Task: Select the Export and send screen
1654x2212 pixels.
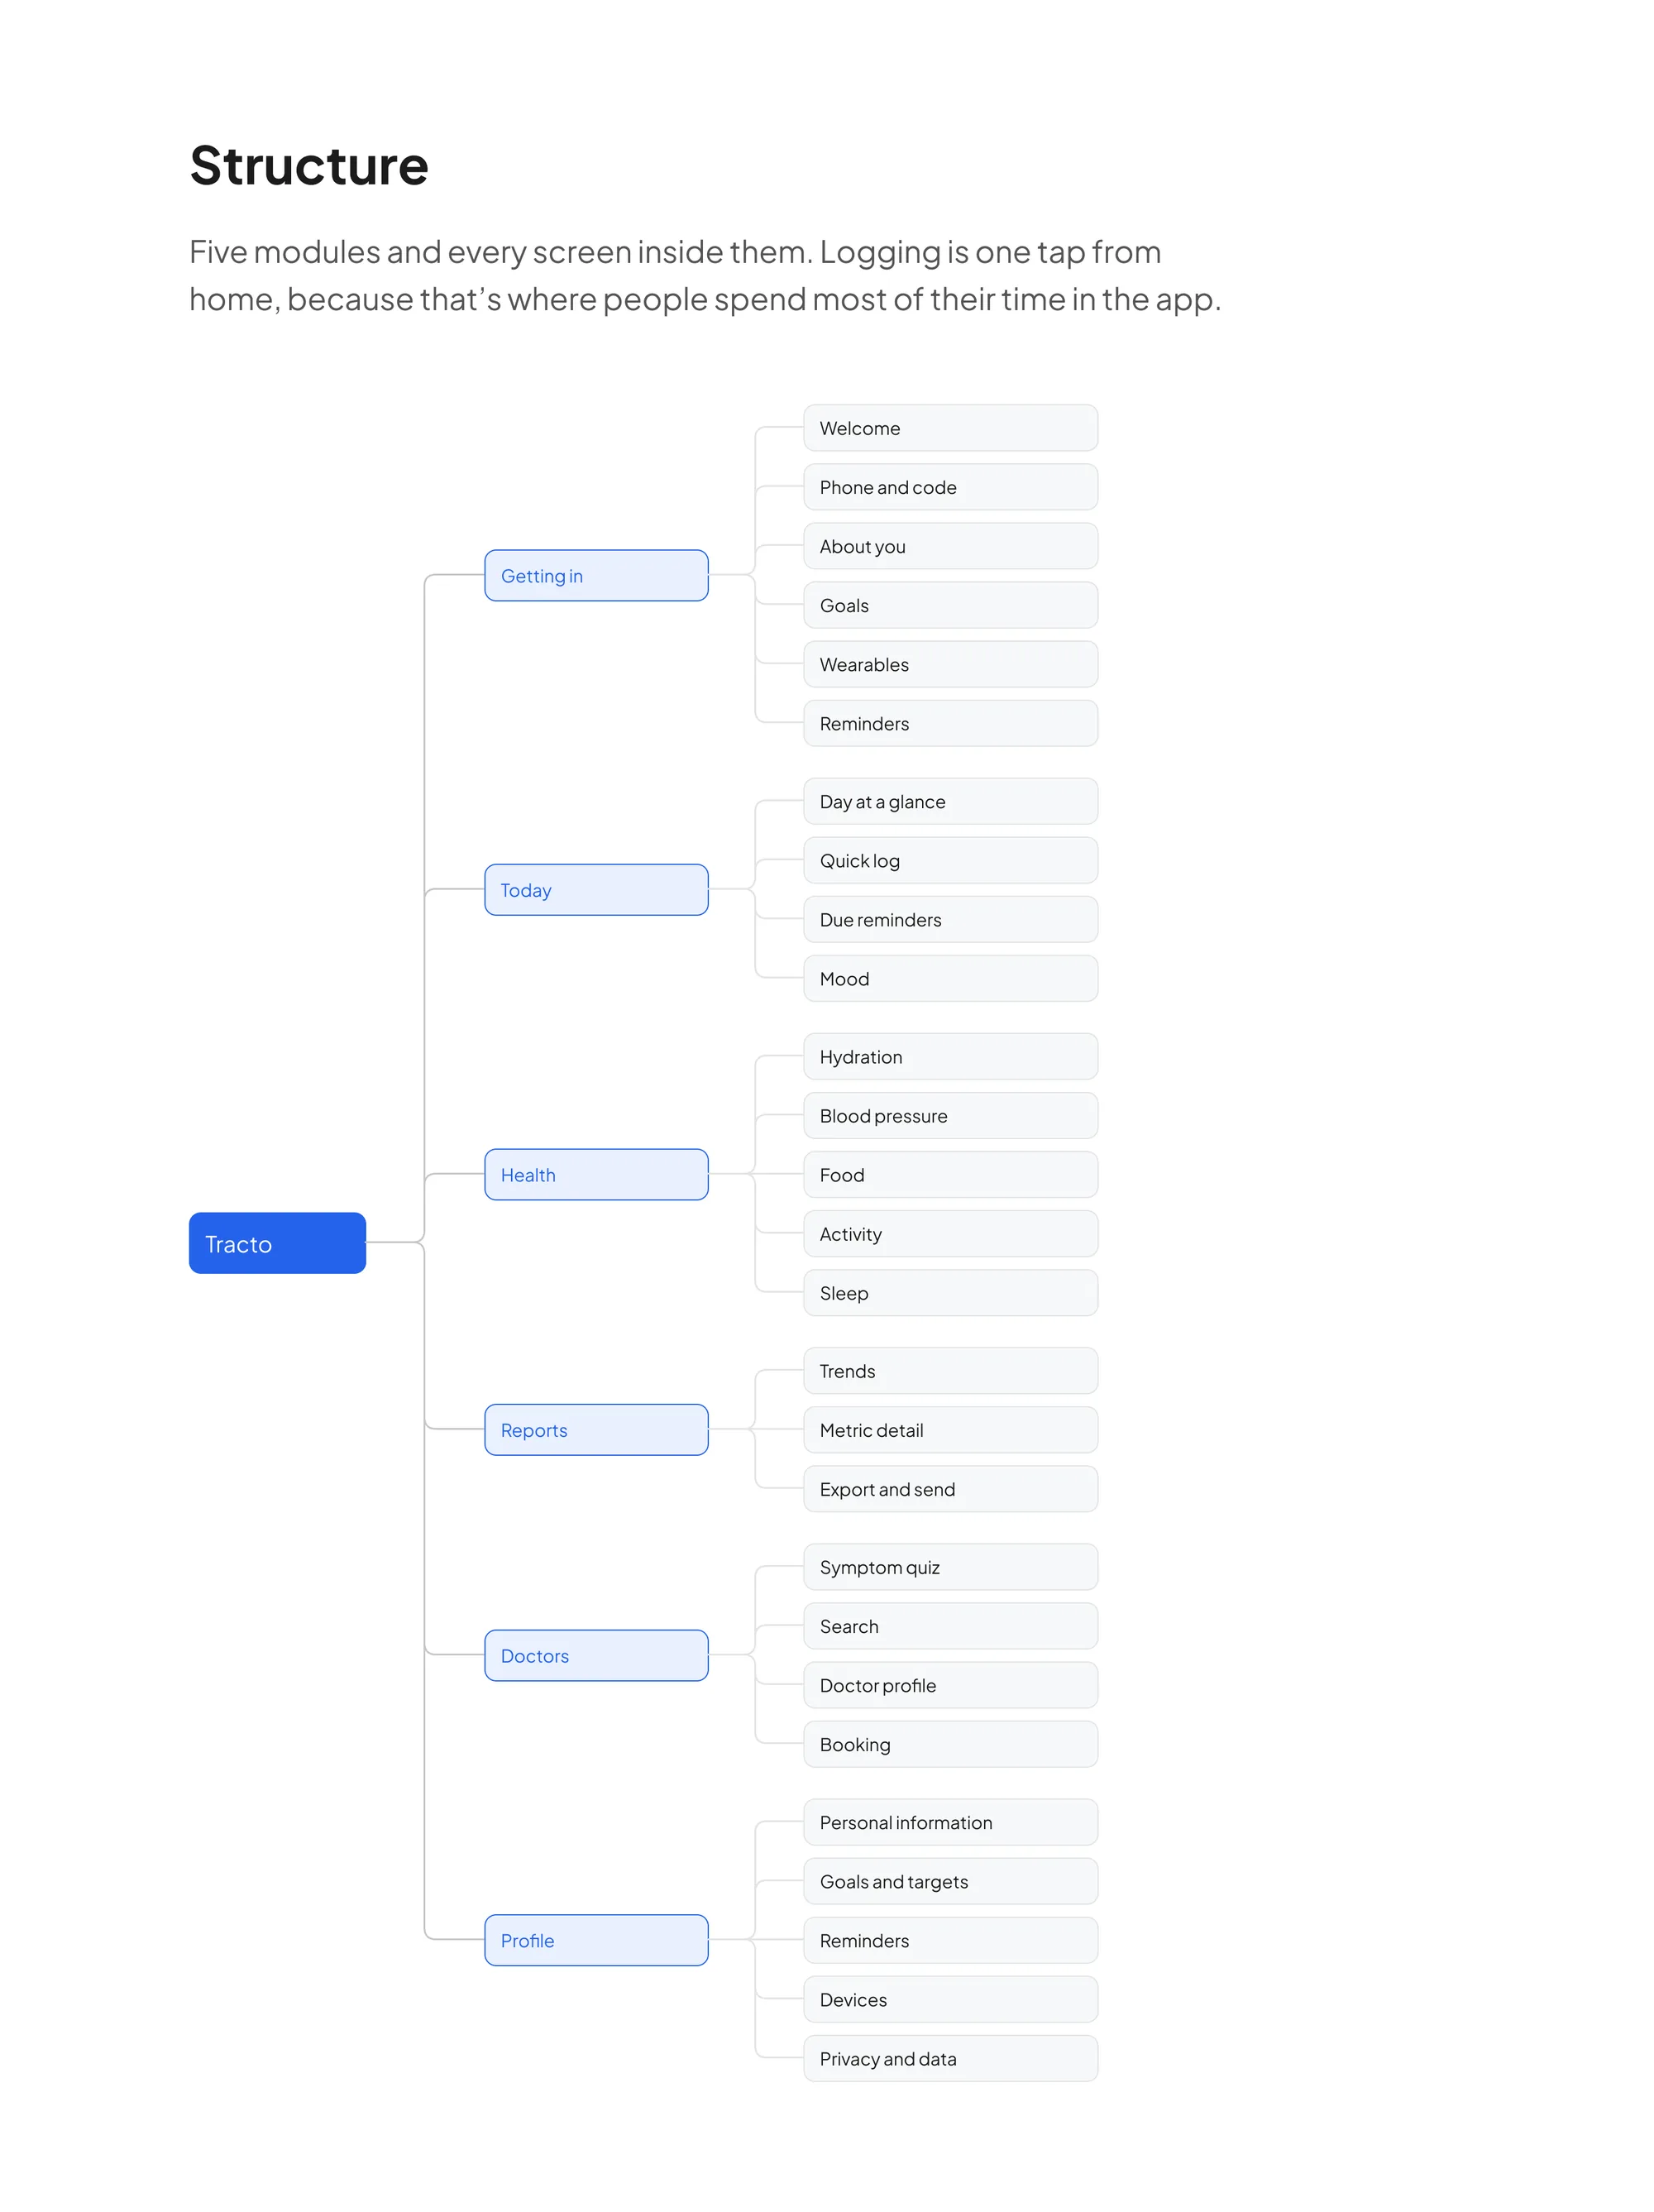Action: pos(950,1488)
